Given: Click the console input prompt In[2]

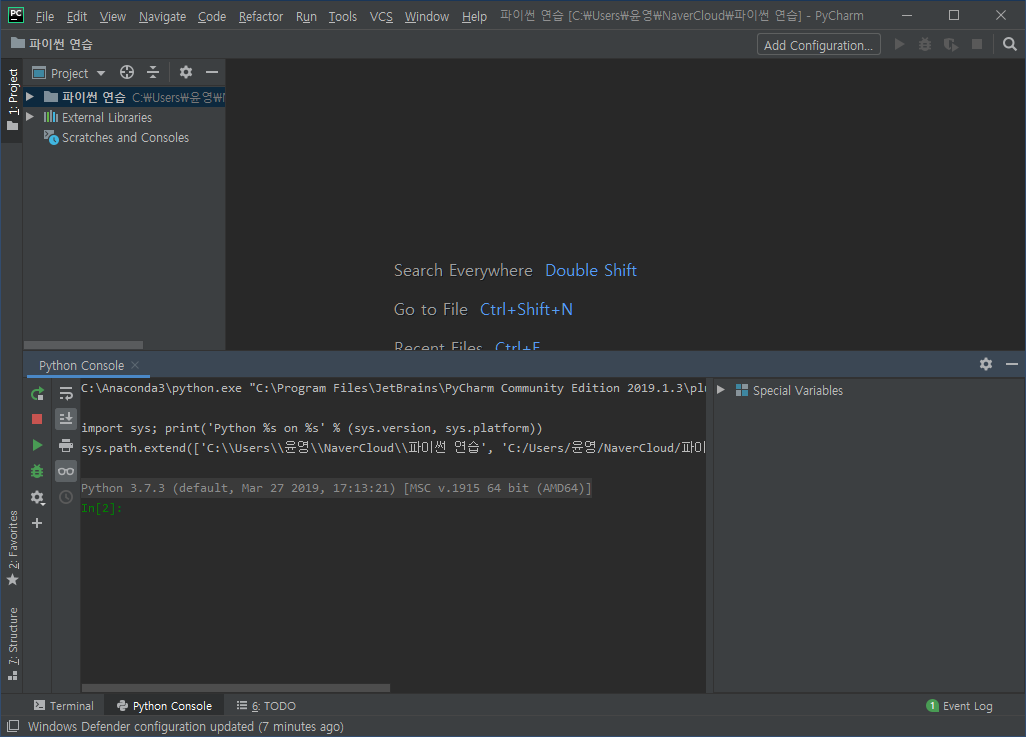Looking at the screenshot, I should (101, 508).
